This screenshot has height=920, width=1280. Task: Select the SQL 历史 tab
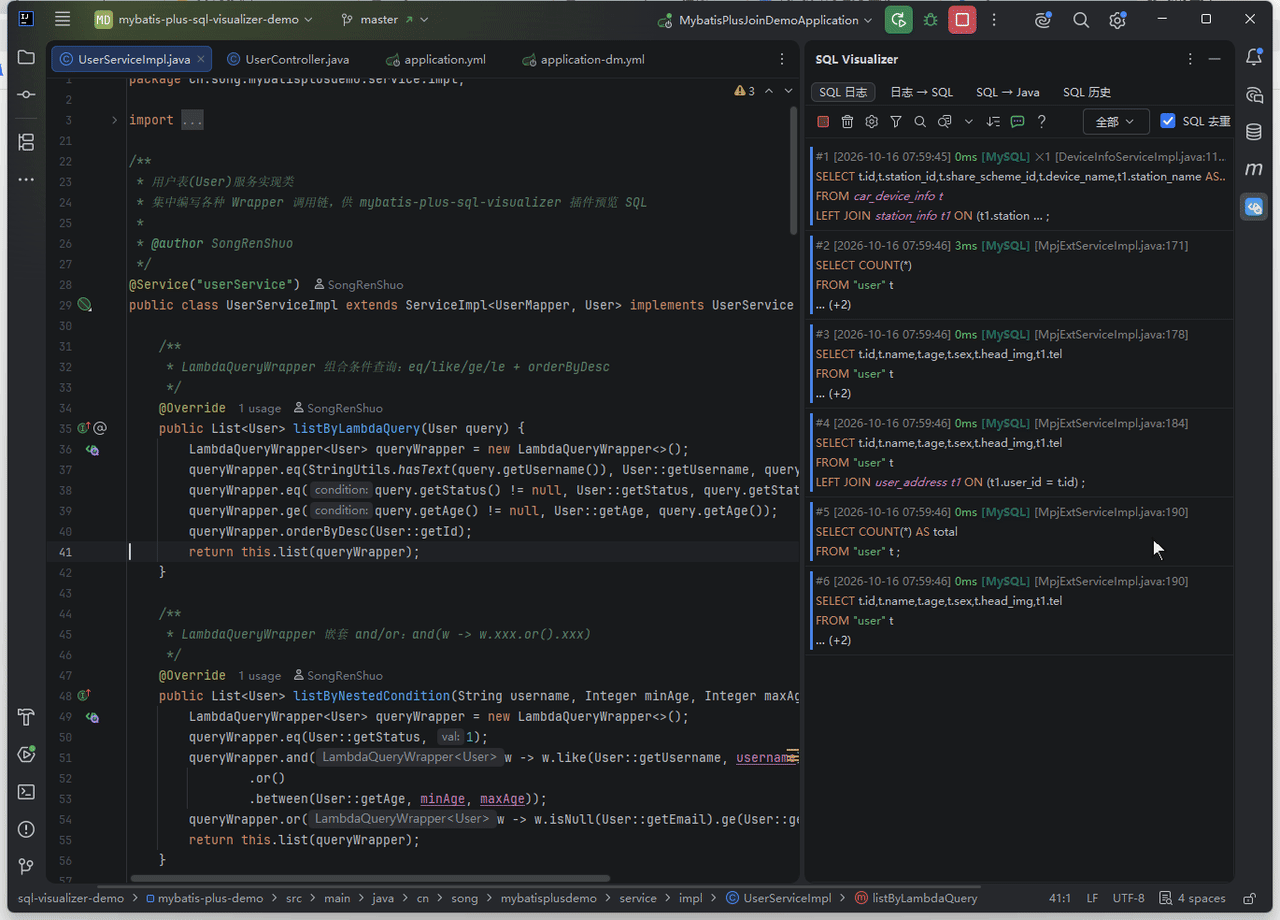tap(1087, 92)
